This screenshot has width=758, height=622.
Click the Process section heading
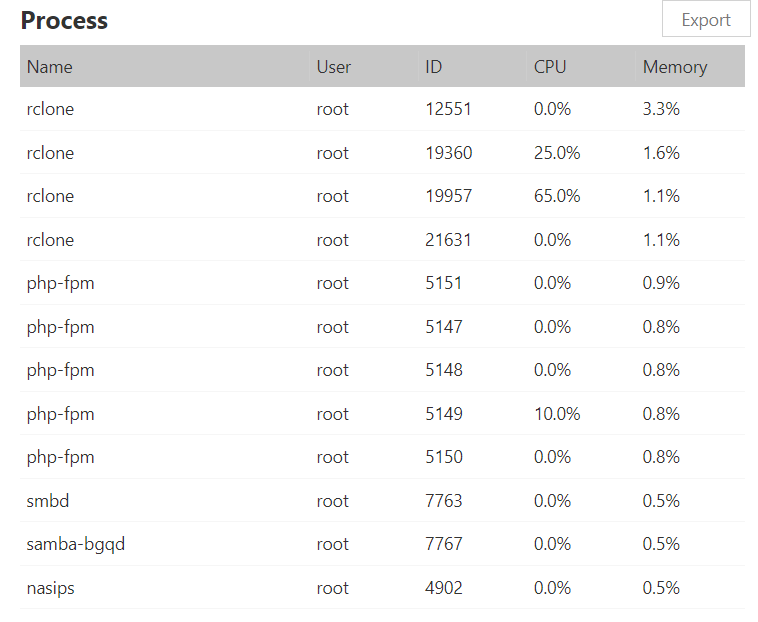coord(64,21)
